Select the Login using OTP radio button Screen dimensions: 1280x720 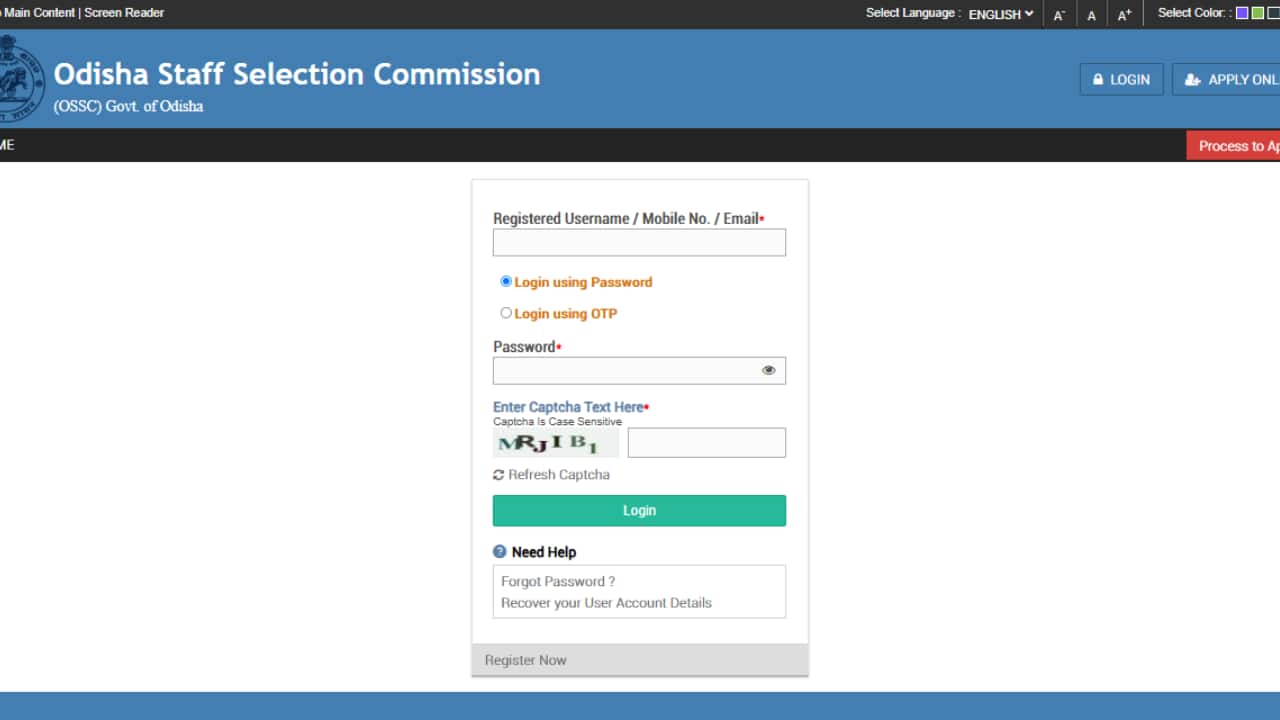506,313
